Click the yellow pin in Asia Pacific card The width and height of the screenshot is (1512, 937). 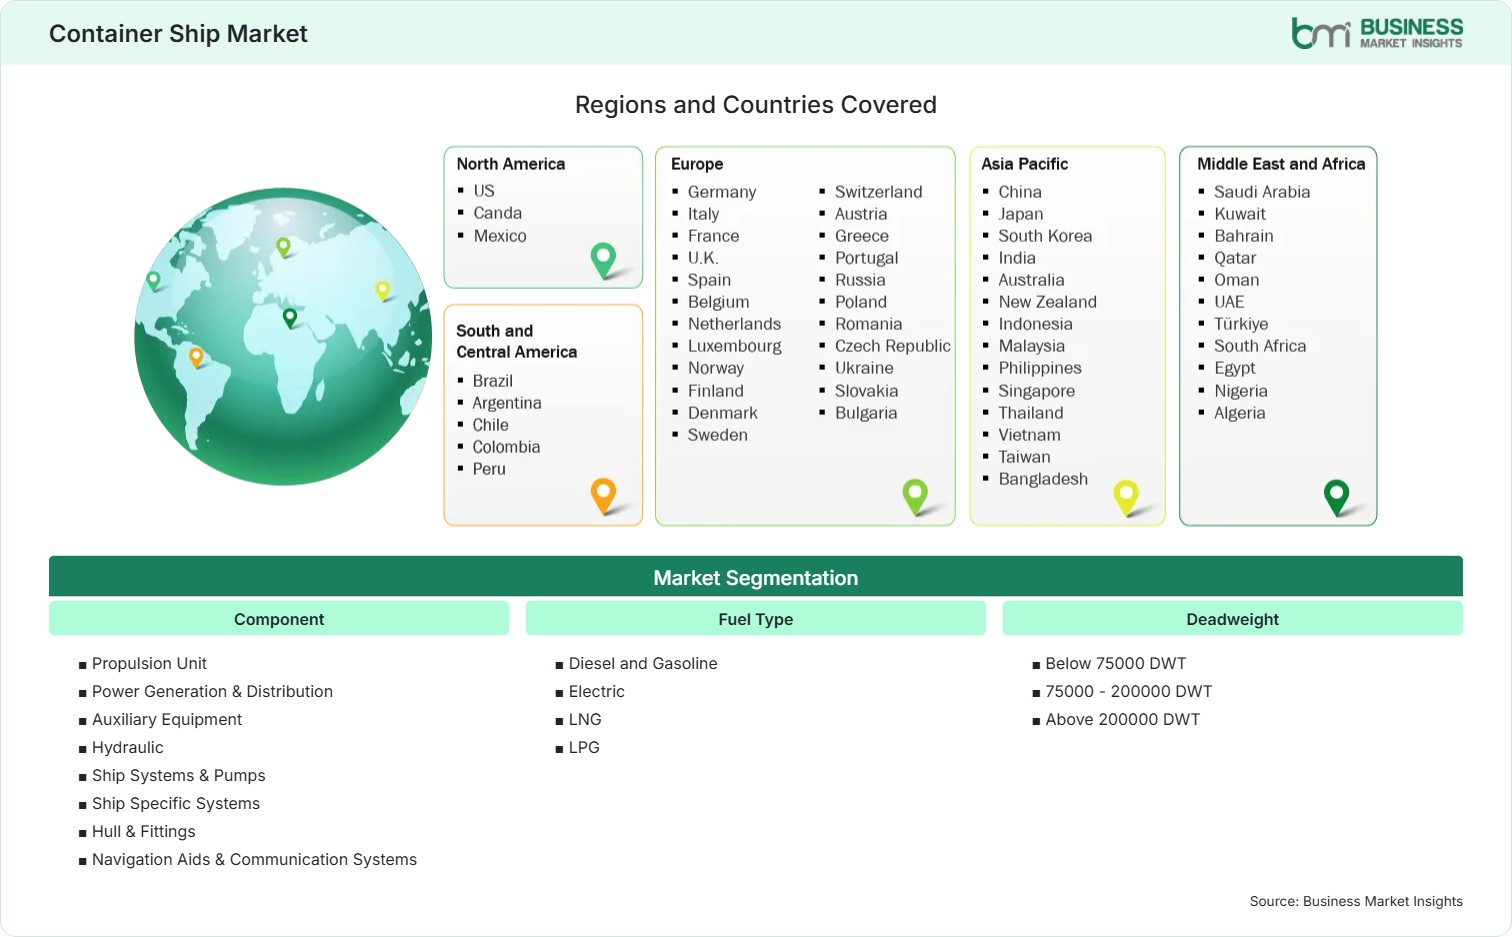(x=1126, y=497)
